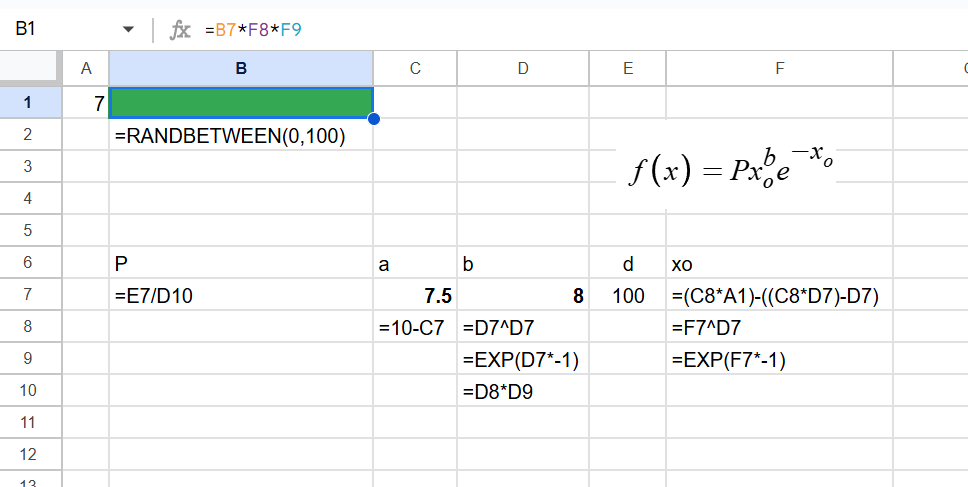
Task: Click cell containing =D8*D9
Action: tap(523, 391)
